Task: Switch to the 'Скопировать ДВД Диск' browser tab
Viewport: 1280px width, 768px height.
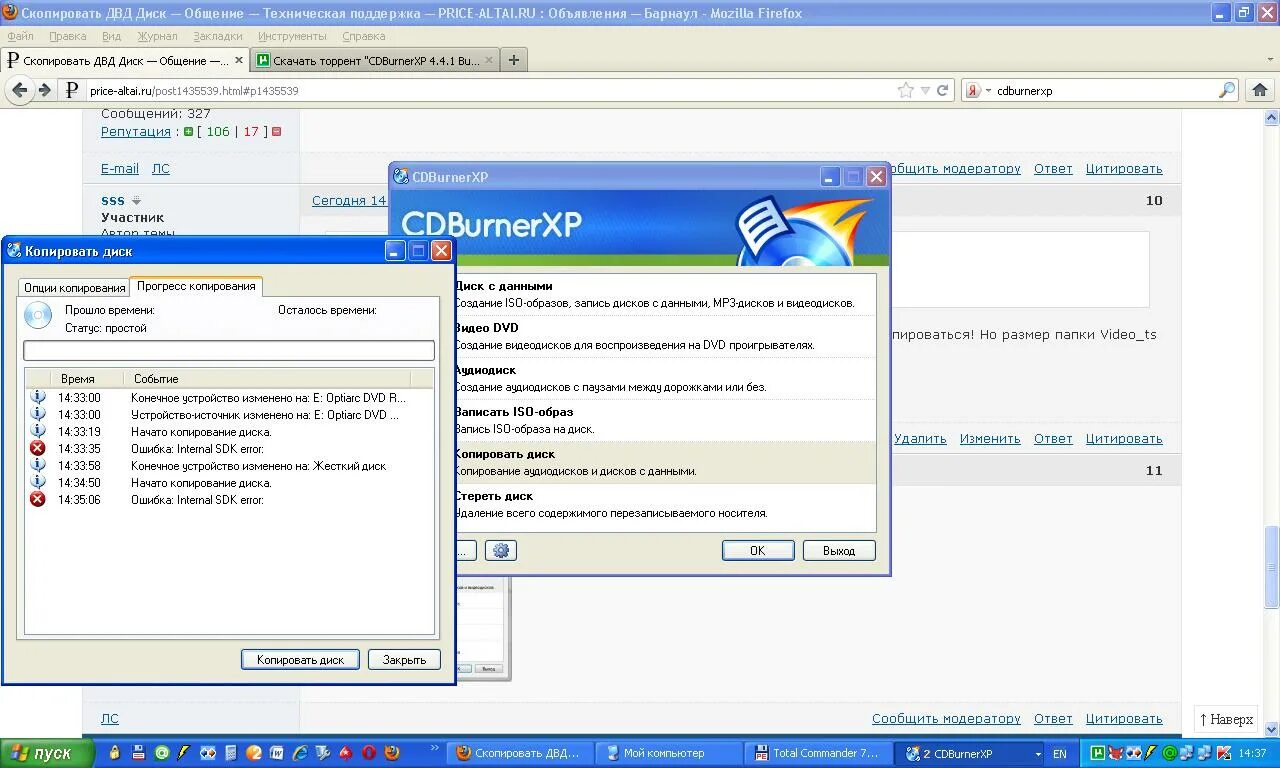Action: coord(124,60)
